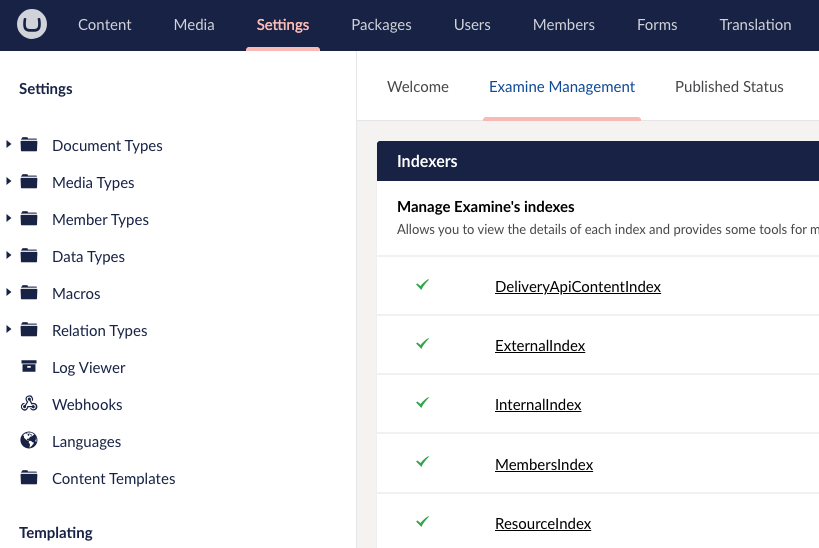Click the Languages globe icon
819x548 pixels.
(29, 441)
